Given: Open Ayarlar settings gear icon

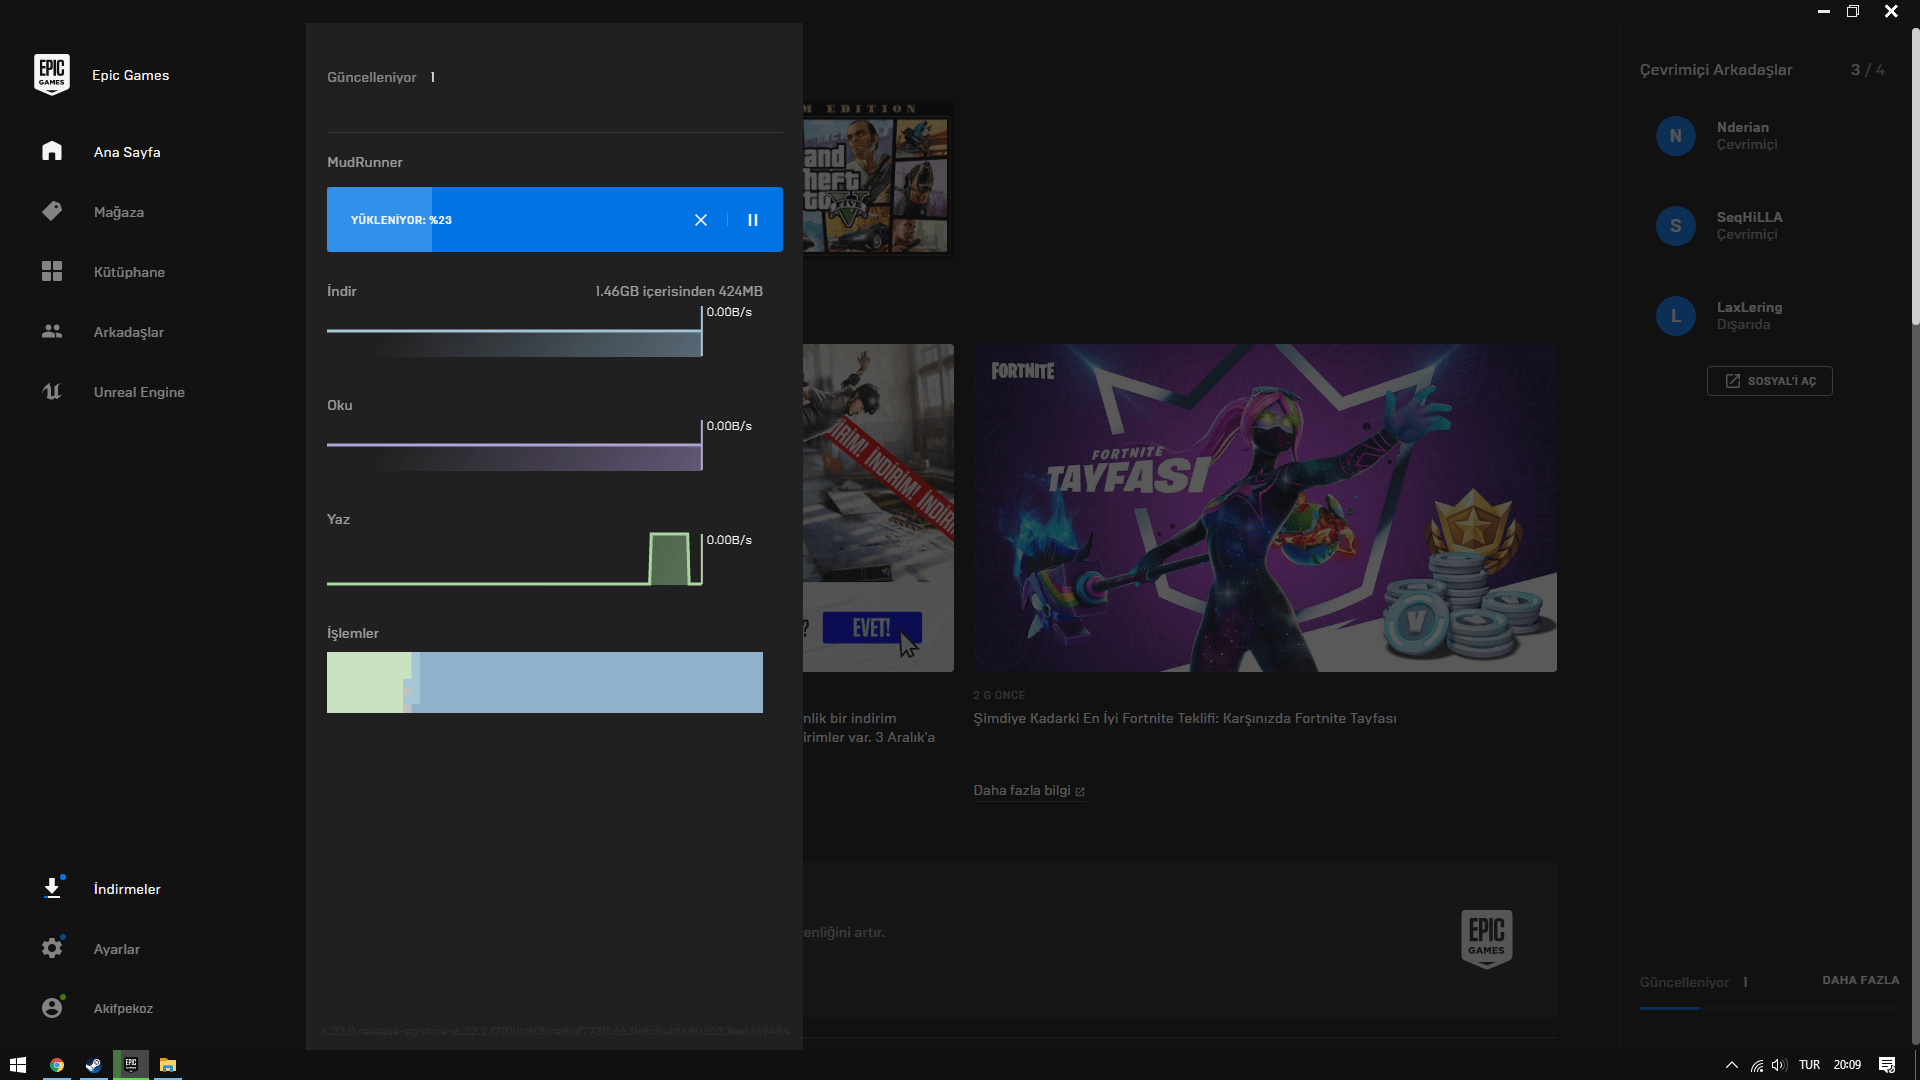Looking at the screenshot, I should point(52,948).
